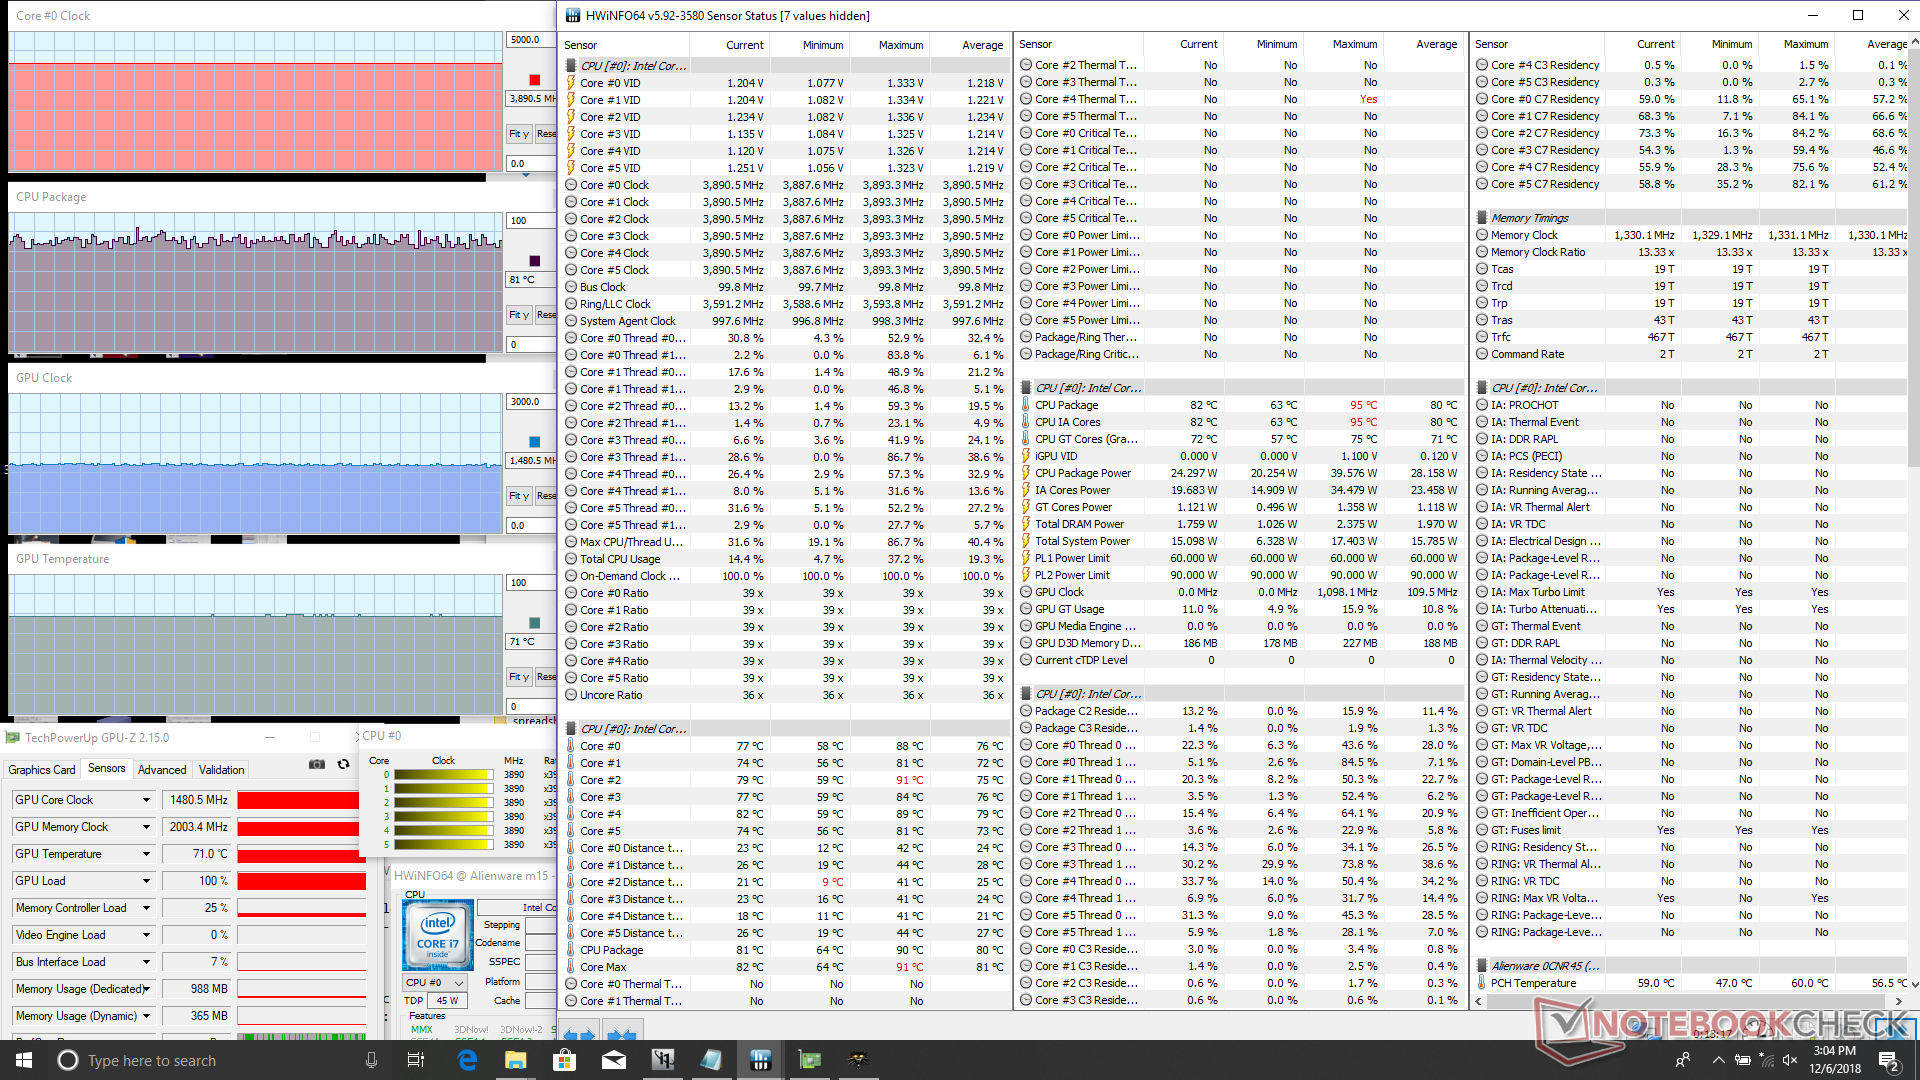Screen dimensions: 1920x1080
Task: Click the Alienware taskbar icon
Action: (858, 1060)
